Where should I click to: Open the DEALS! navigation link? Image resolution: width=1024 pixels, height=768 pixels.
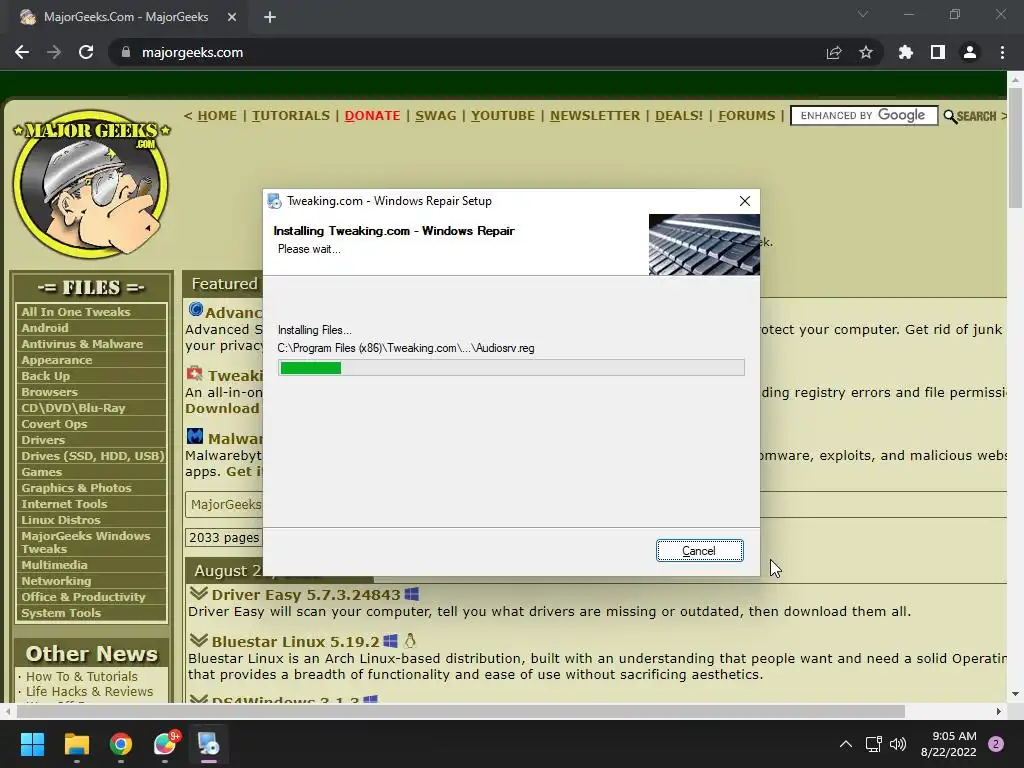(x=679, y=116)
